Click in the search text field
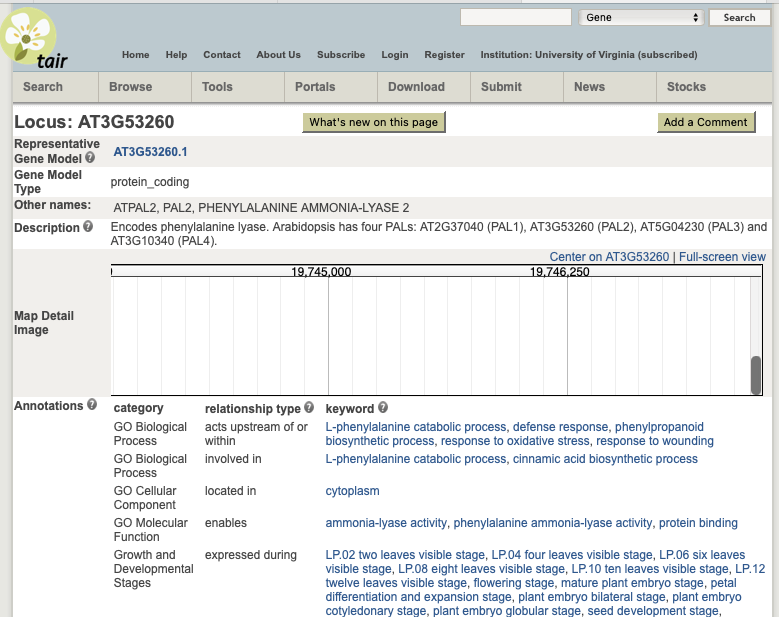The height and width of the screenshot is (617, 779). pos(515,17)
